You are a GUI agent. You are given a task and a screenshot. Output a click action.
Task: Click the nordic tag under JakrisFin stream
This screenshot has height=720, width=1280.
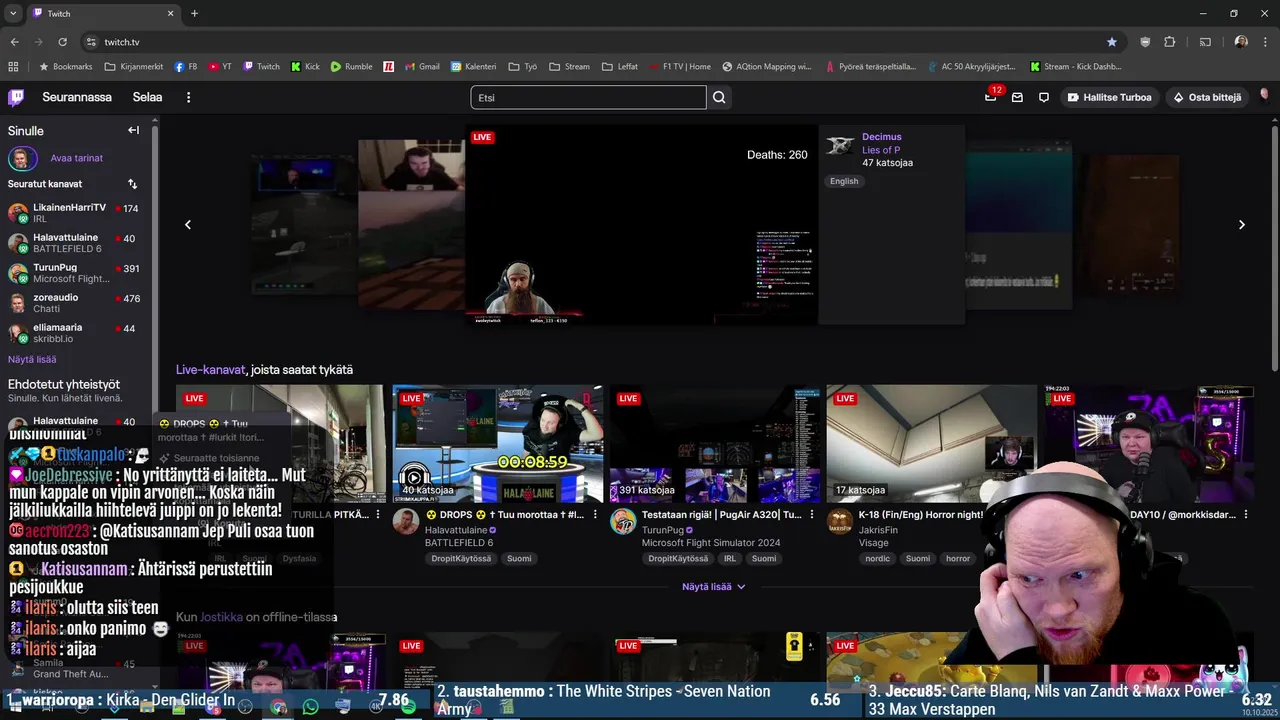coord(878,559)
